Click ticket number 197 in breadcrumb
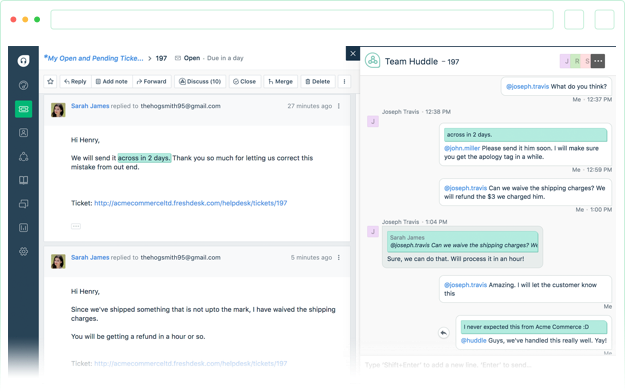The height and width of the screenshot is (391, 625). [161, 58]
